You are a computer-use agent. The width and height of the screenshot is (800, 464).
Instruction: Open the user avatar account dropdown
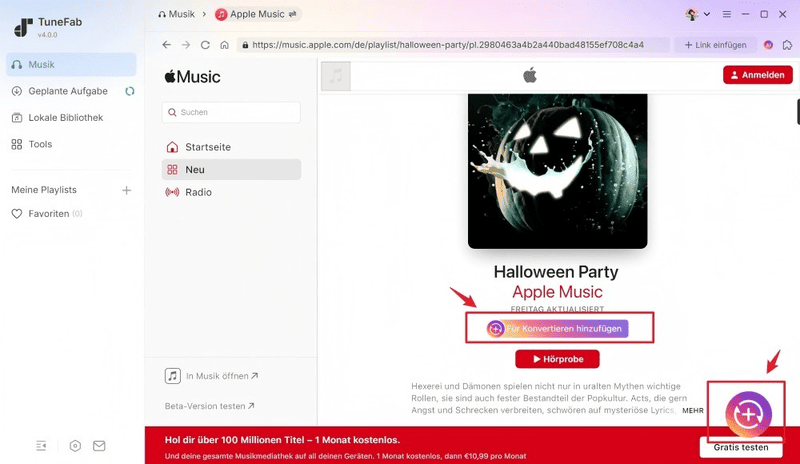point(697,14)
